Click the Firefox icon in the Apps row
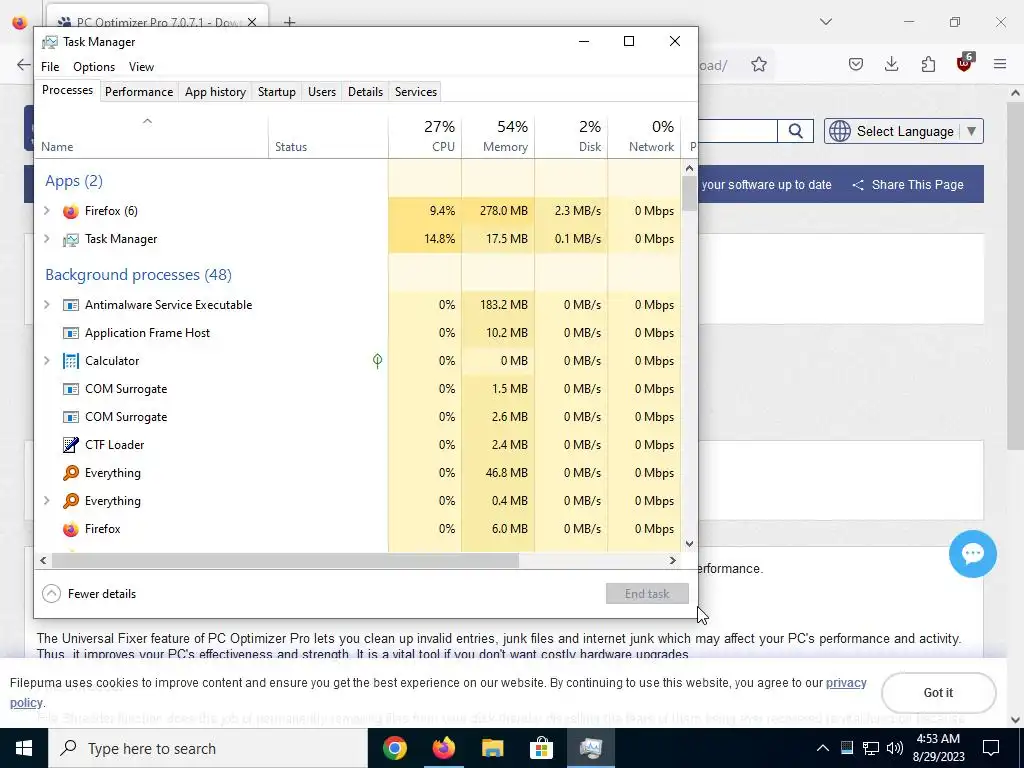 (x=71, y=211)
